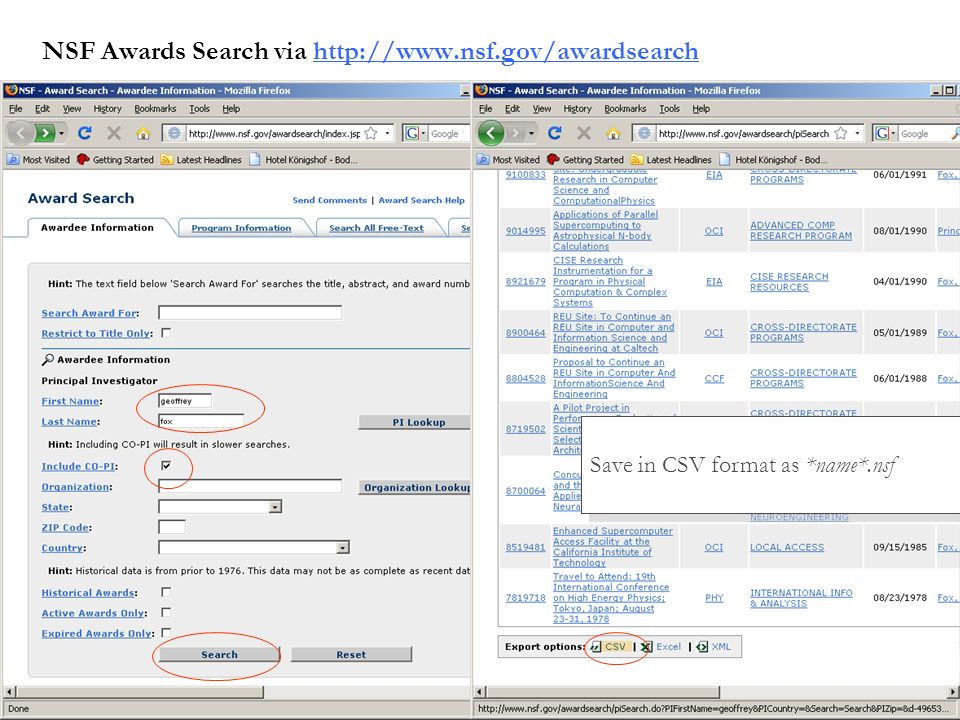Viewport: 960px width, 720px height.
Task: Switch to Search All Free-Text tab
Action: pos(376,228)
